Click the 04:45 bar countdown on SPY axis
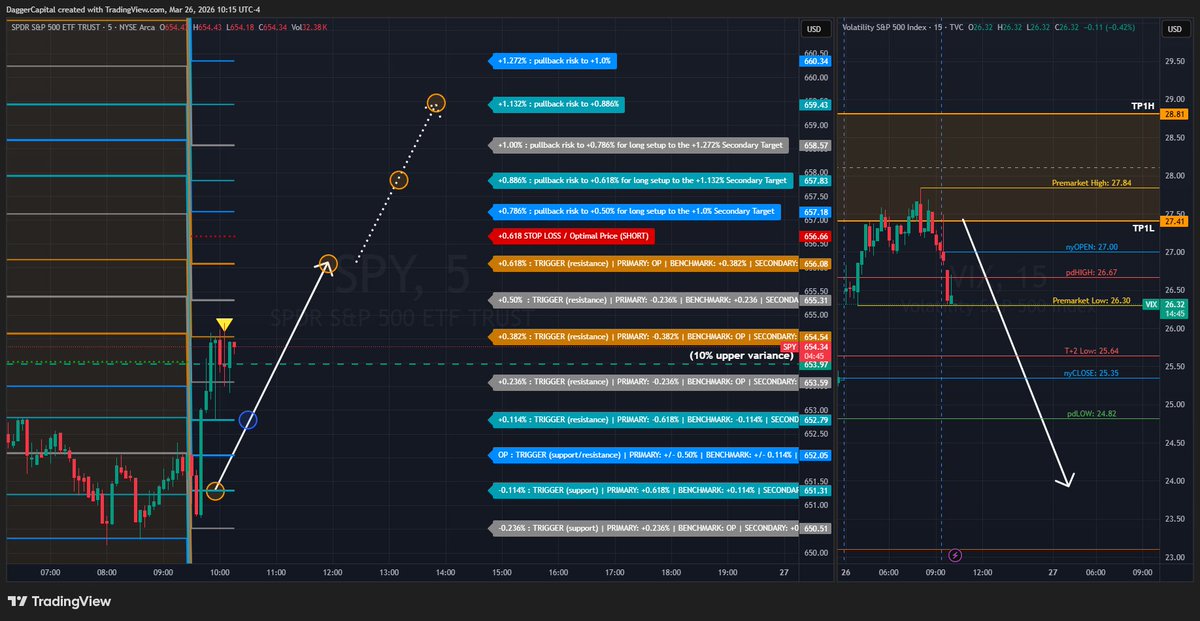 click(816, 355)
